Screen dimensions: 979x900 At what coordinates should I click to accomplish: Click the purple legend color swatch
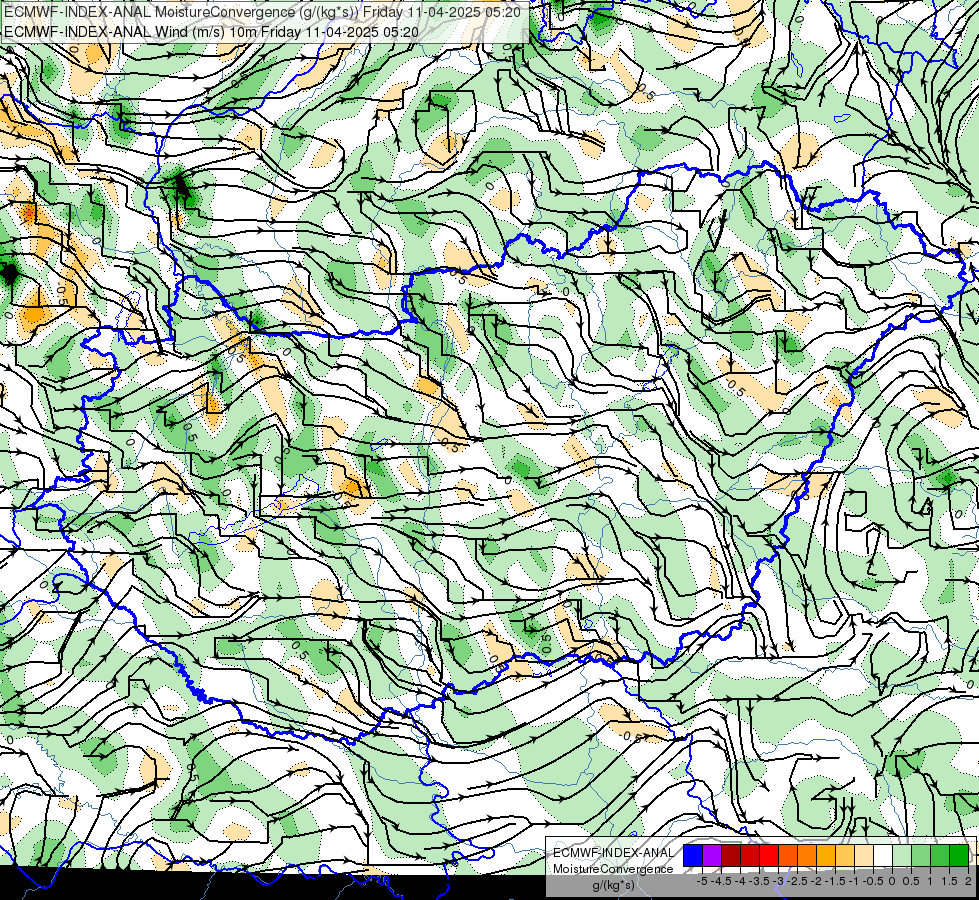click(712, 856)
